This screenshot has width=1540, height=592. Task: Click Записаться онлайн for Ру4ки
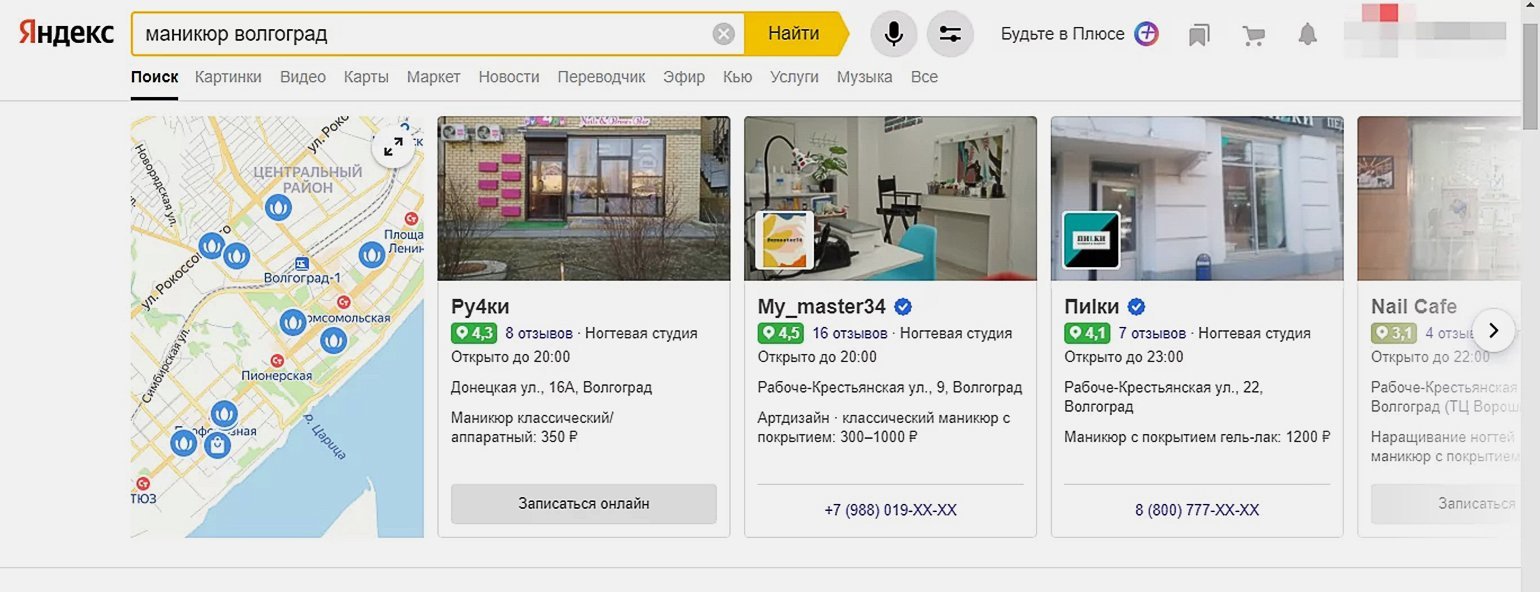[583, 504]
